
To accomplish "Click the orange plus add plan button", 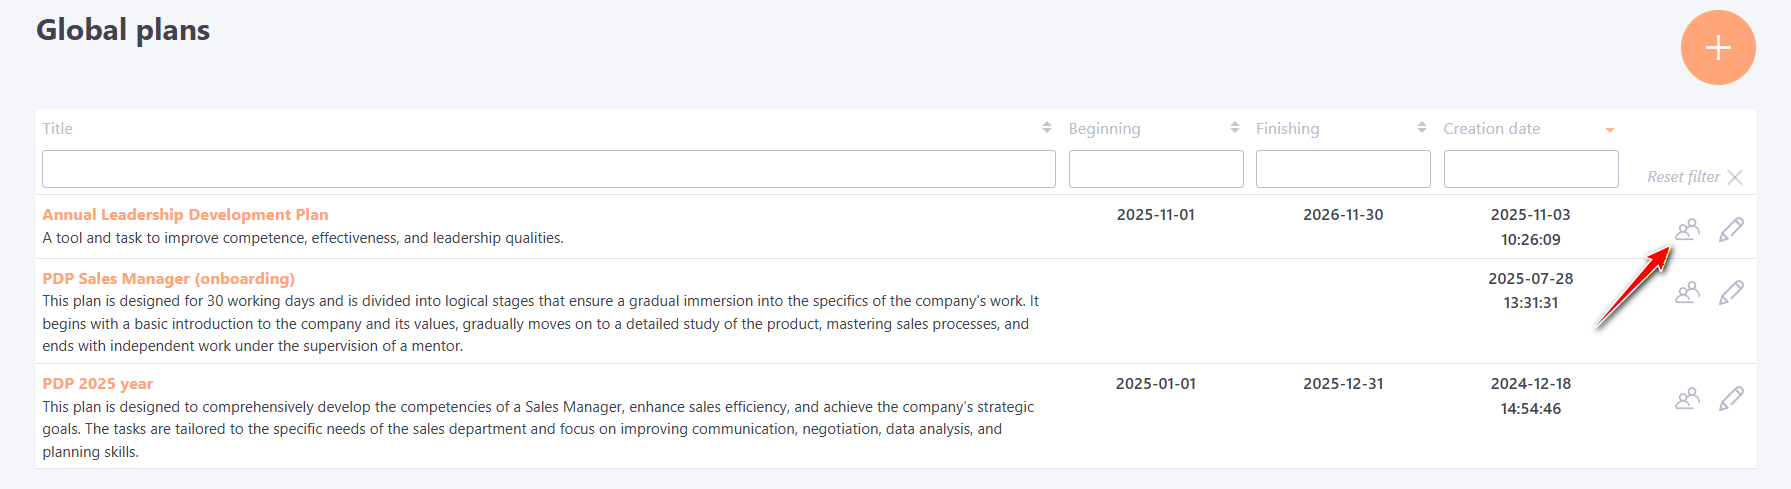I will (x=1718, y=48).
